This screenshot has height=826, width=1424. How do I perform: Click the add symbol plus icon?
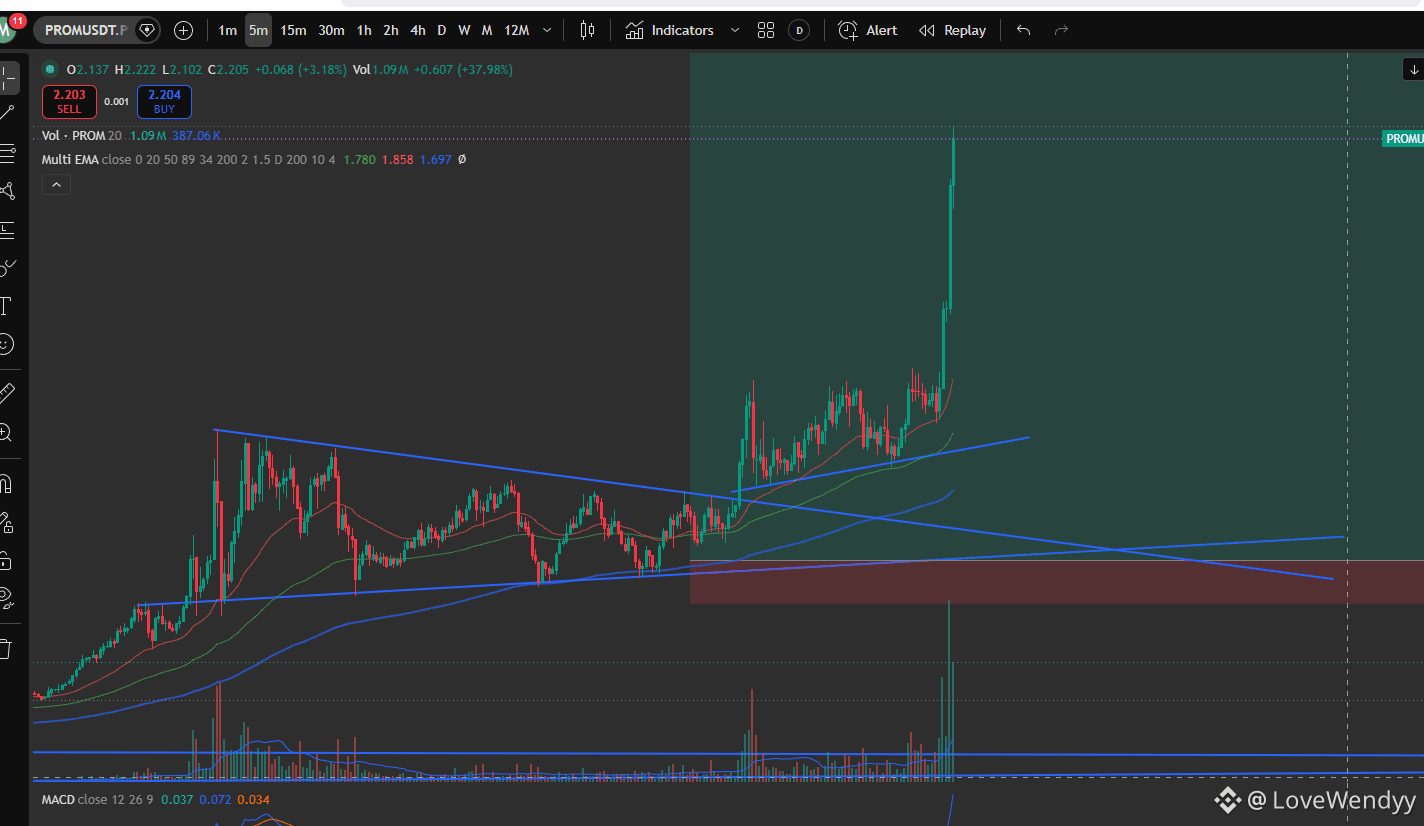coord(183,30)
